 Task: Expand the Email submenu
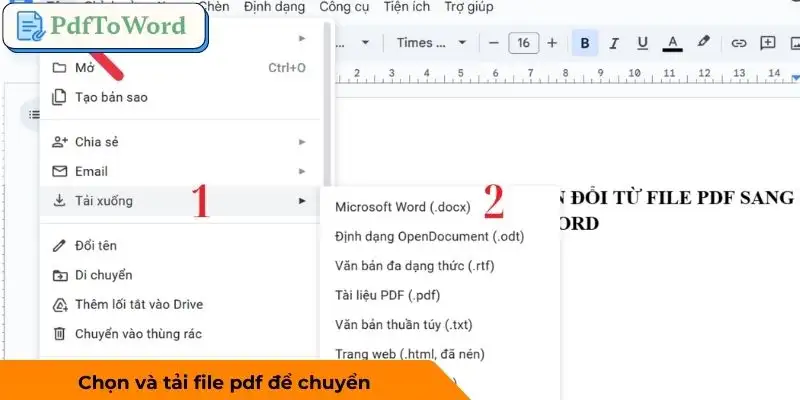pos(180,171)
